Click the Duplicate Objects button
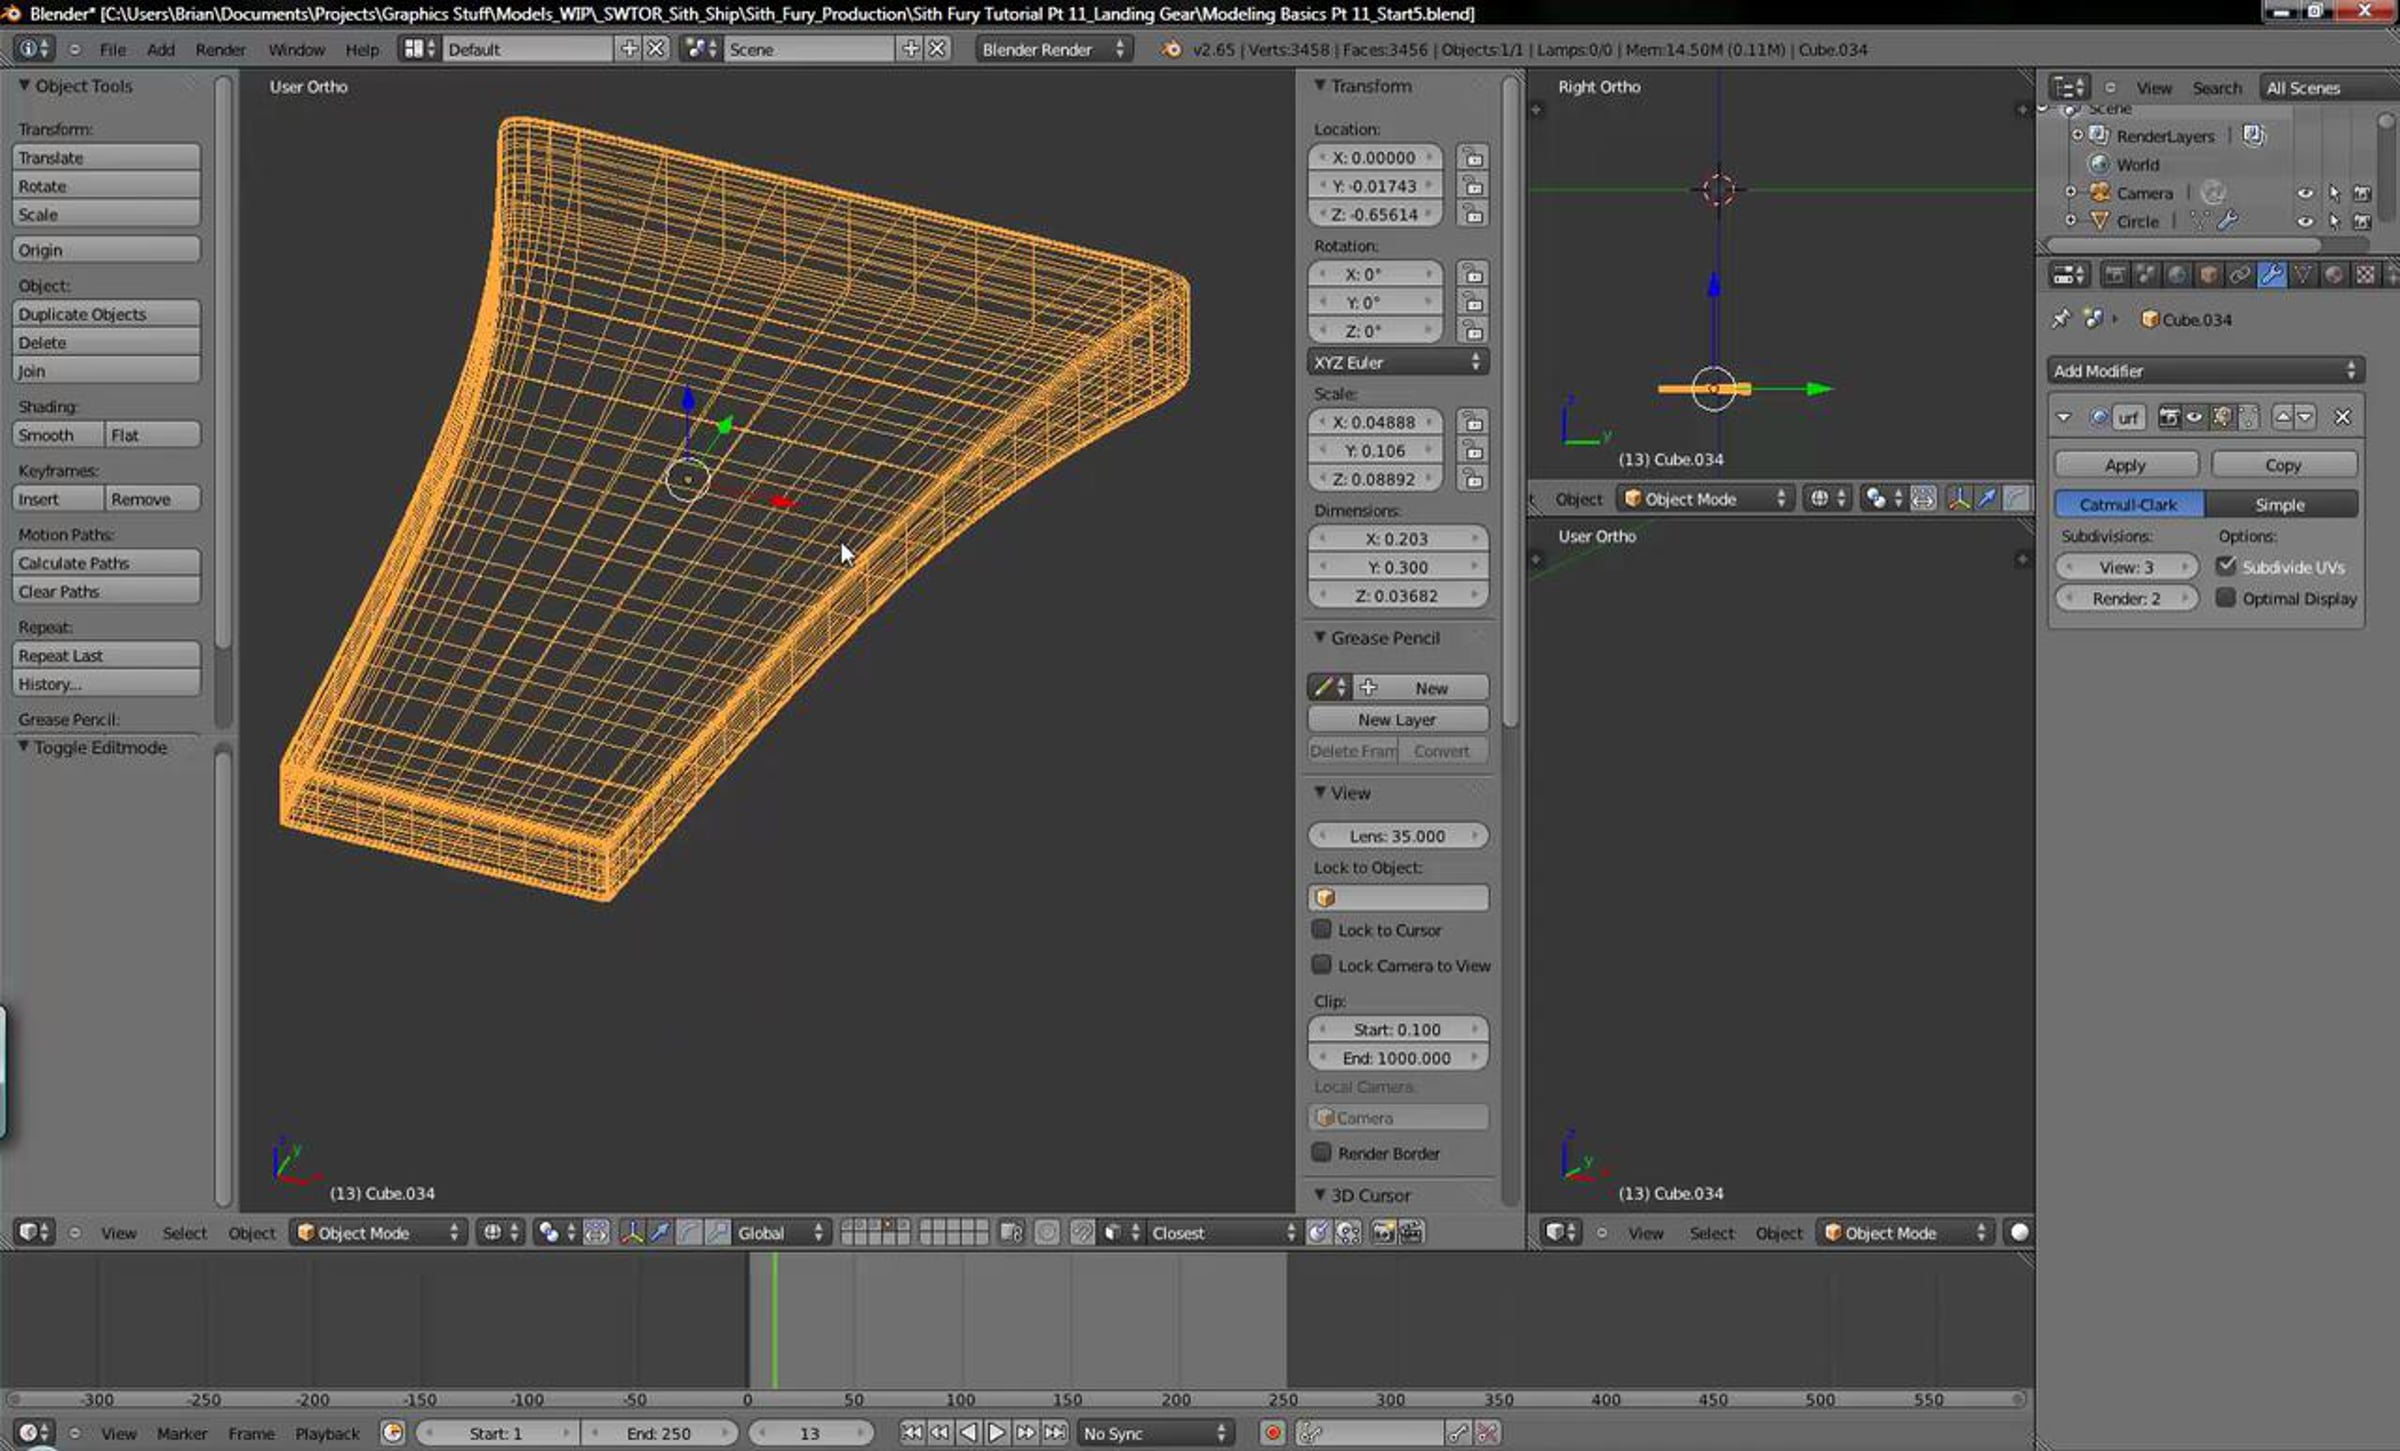 106,314
